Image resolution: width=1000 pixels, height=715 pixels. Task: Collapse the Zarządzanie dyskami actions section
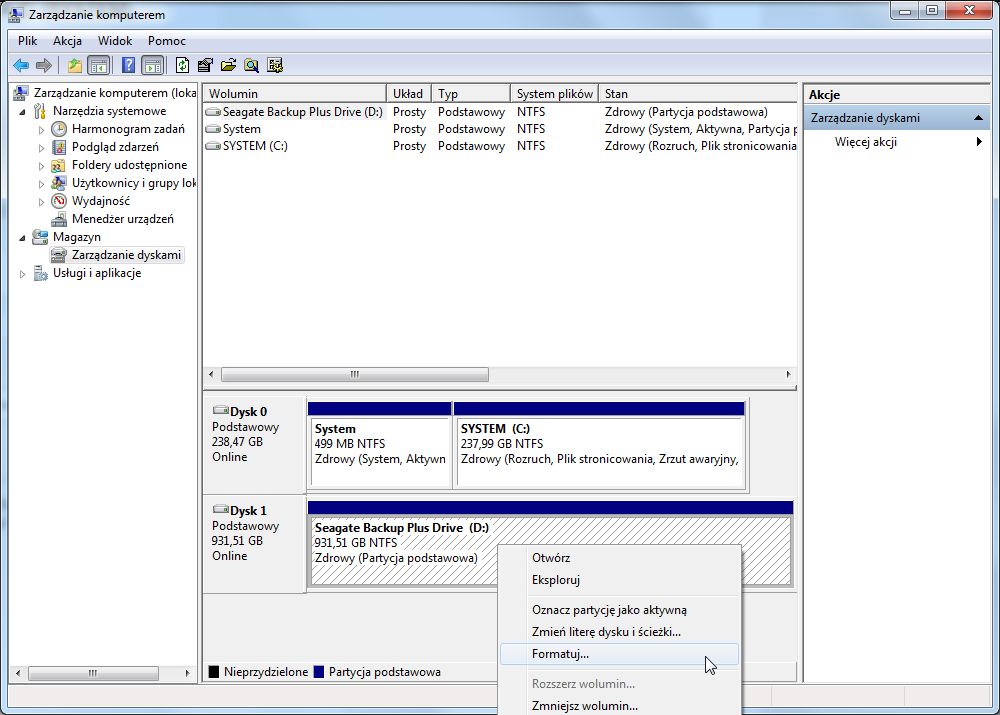(979, 117)
